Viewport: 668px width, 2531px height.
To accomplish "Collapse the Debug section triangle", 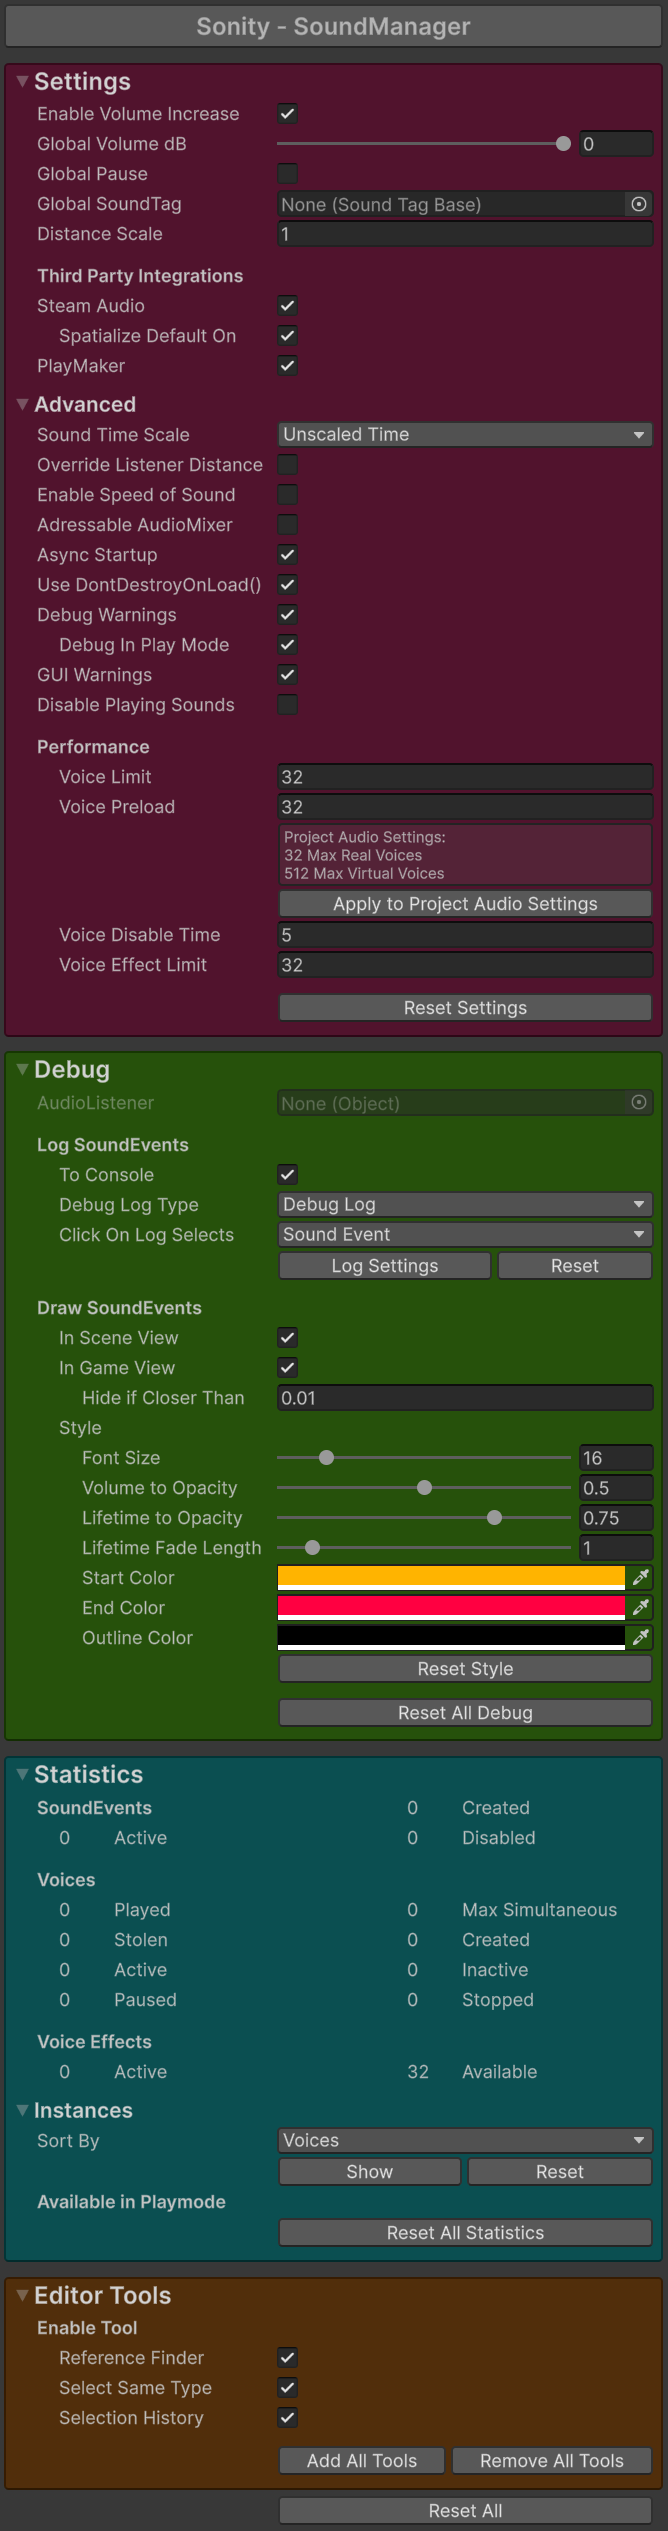I will (22, 1069).
